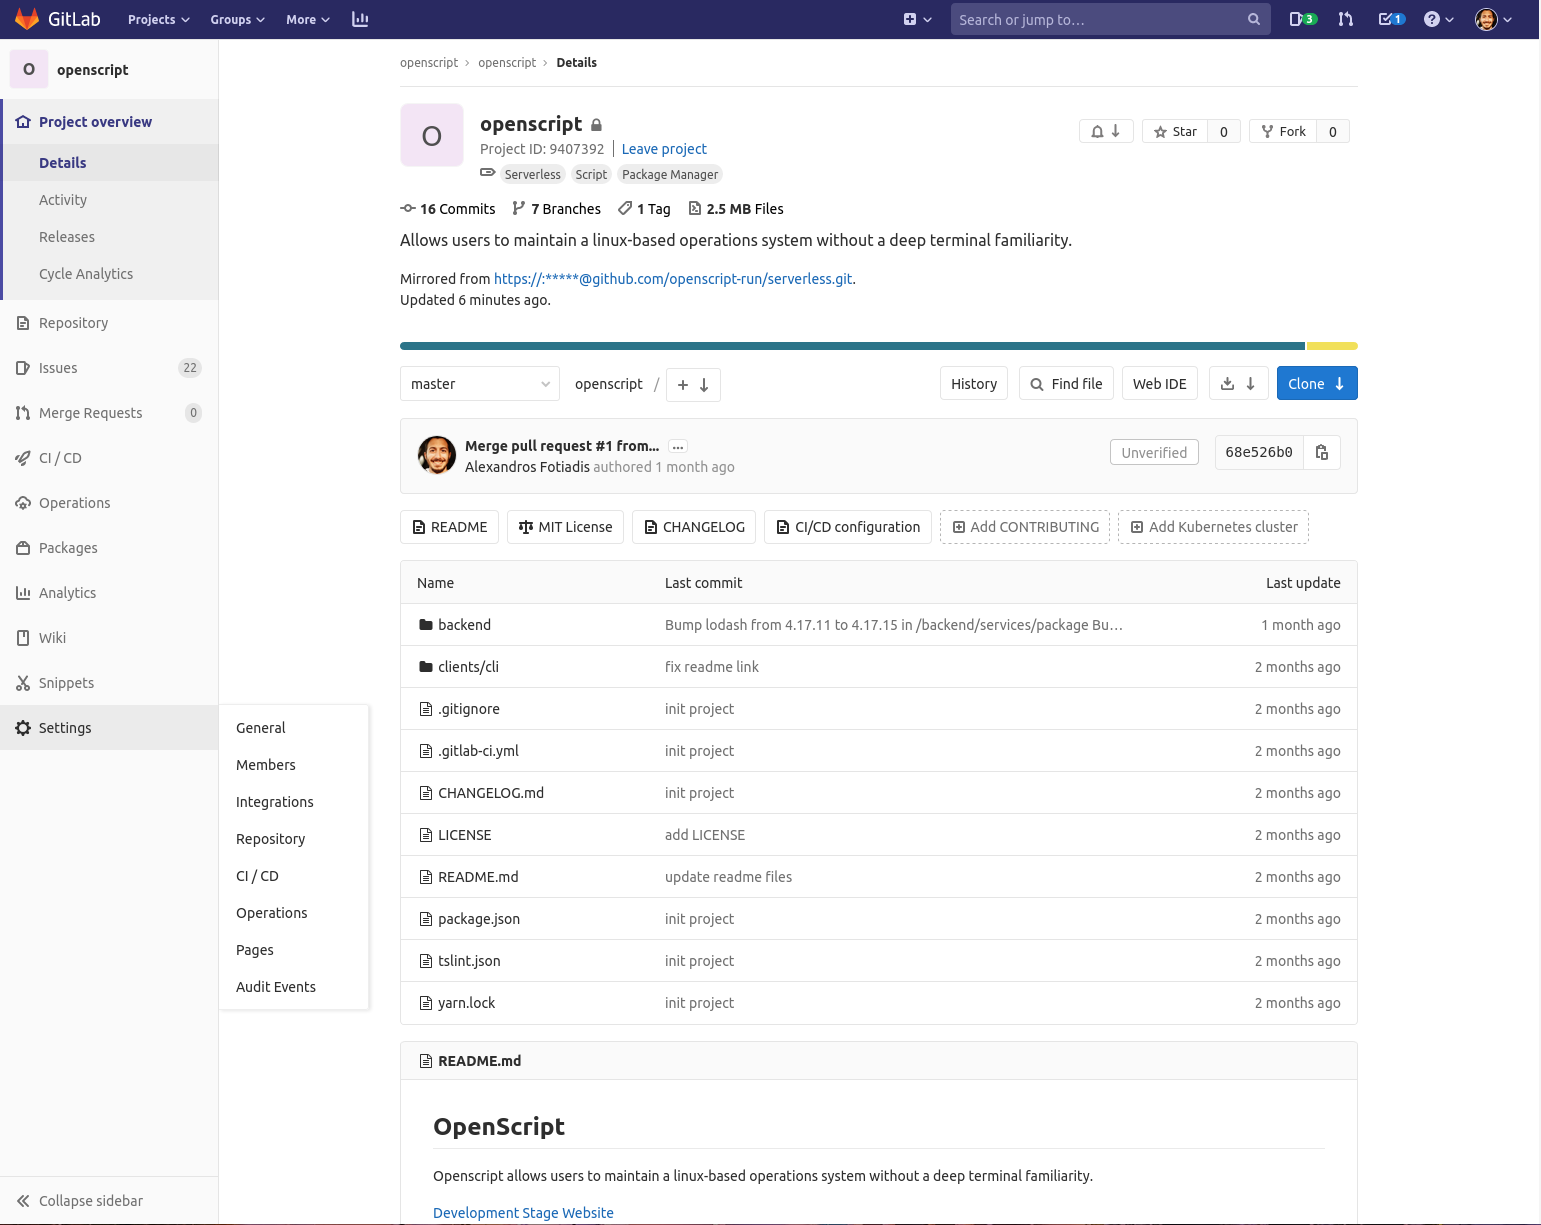Open Merge Requests in sidebar
This screenshot has width=1541, height=1225.
109,413
